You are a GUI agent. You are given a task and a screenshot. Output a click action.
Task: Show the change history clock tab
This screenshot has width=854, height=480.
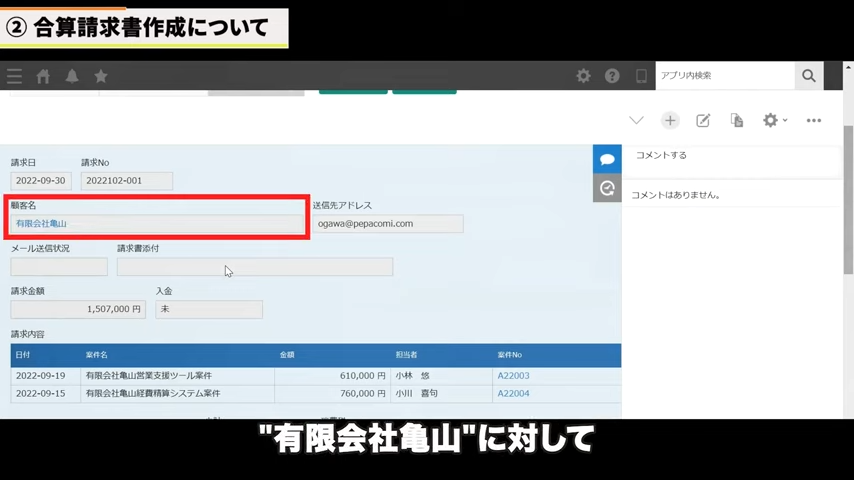(607, 188)
